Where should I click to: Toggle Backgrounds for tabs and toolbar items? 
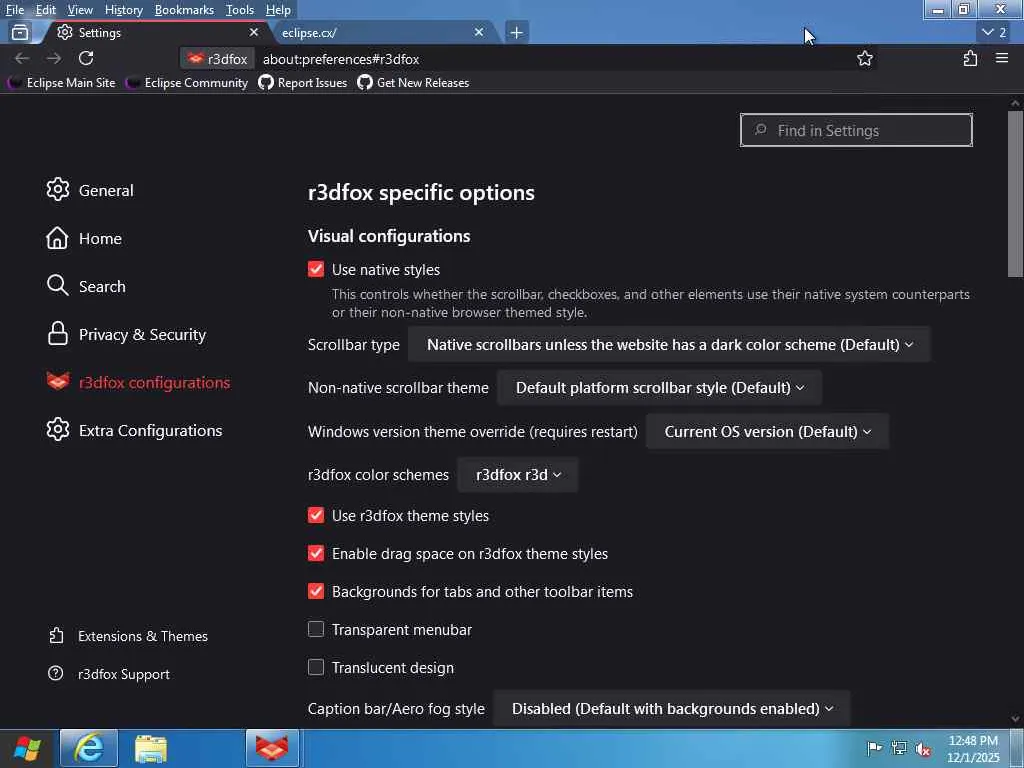(x=316, y=591)
